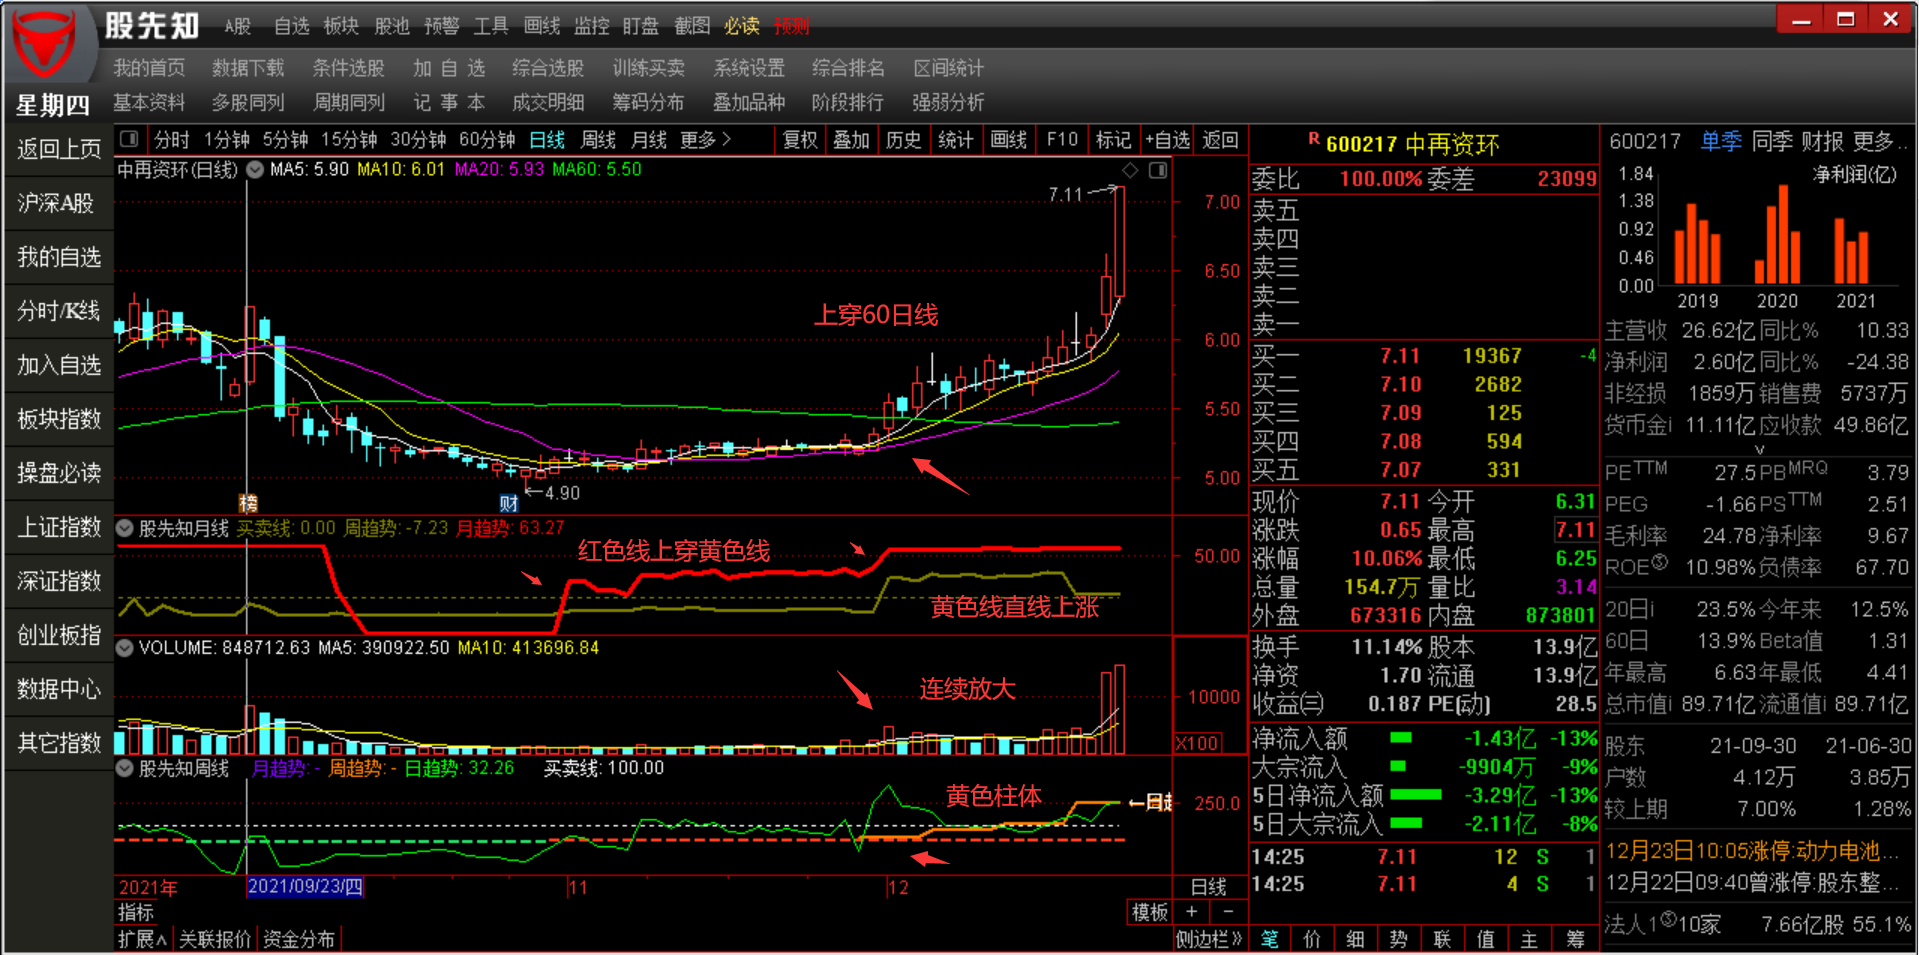This screenshot has height=955, width=1919.
Task: Open the 财报 financial report link
Action: 1825,141
